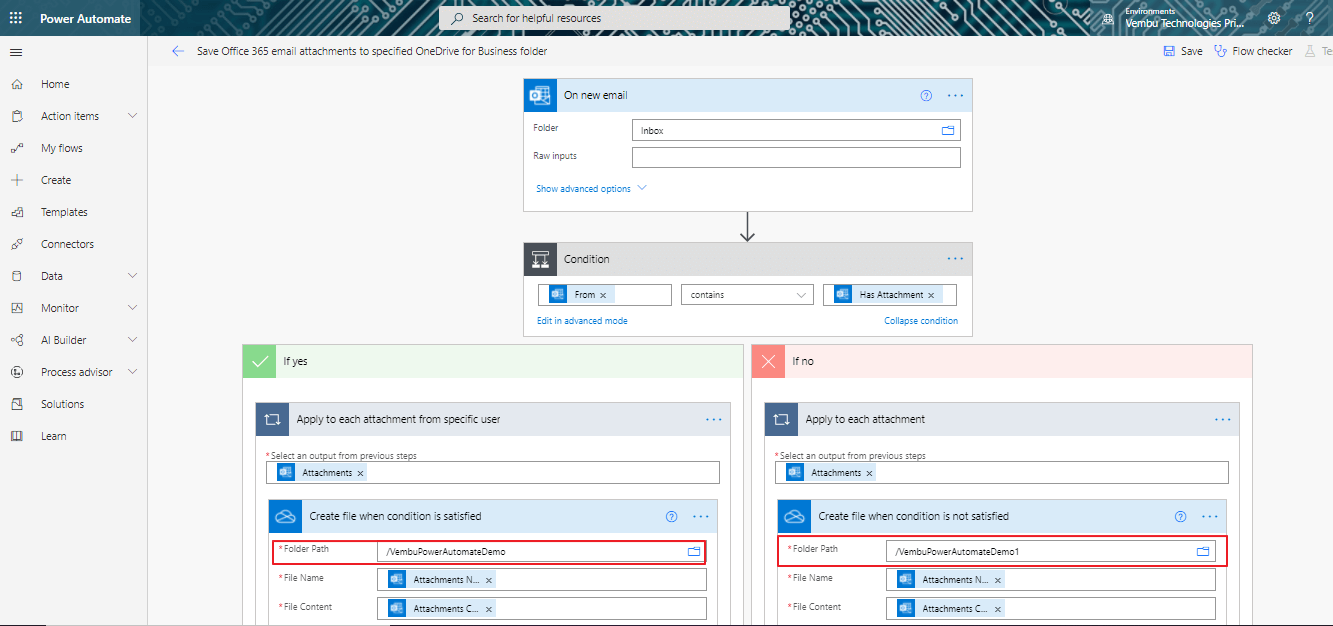
Task: Remove the From token in condition
Action: [x=603, y=295]
